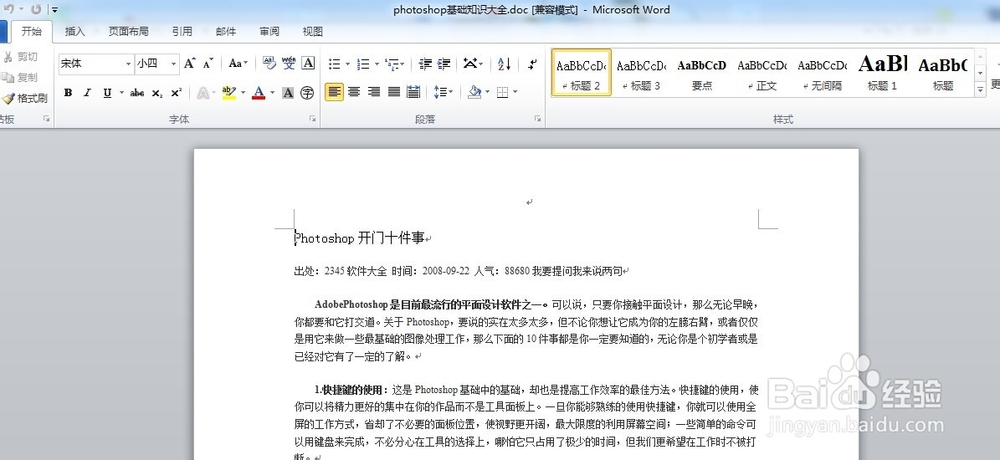Open the Change Case (Aa) dropdown
This screenshot has width=1000, height=460.
point(238,63)
